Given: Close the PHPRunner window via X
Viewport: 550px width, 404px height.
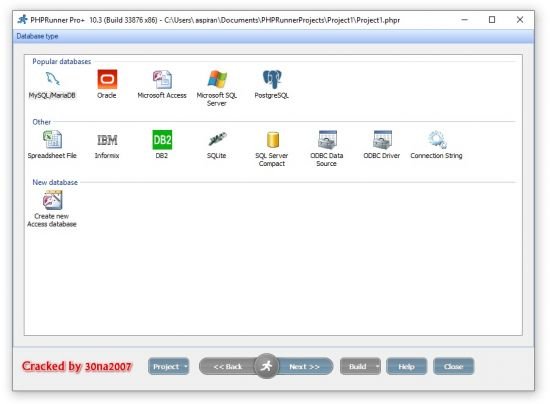Looking at the screenshot, I should (519, 20).
